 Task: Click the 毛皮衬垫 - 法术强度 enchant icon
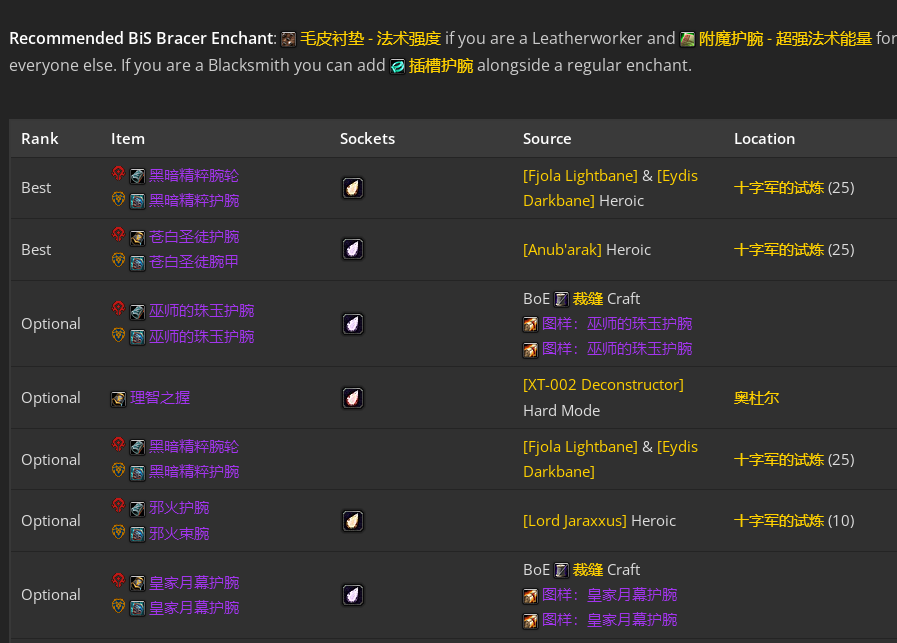pos(289,39)
